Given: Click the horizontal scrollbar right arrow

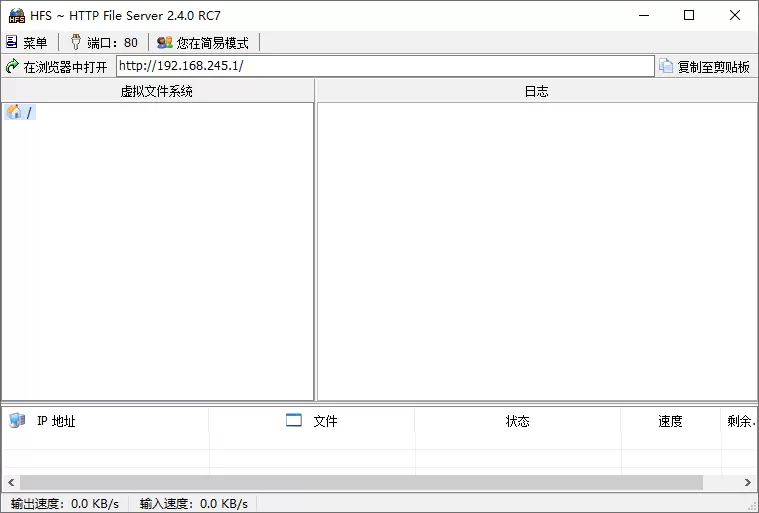Looking at the screenshot, I should (x=748, y=482).
